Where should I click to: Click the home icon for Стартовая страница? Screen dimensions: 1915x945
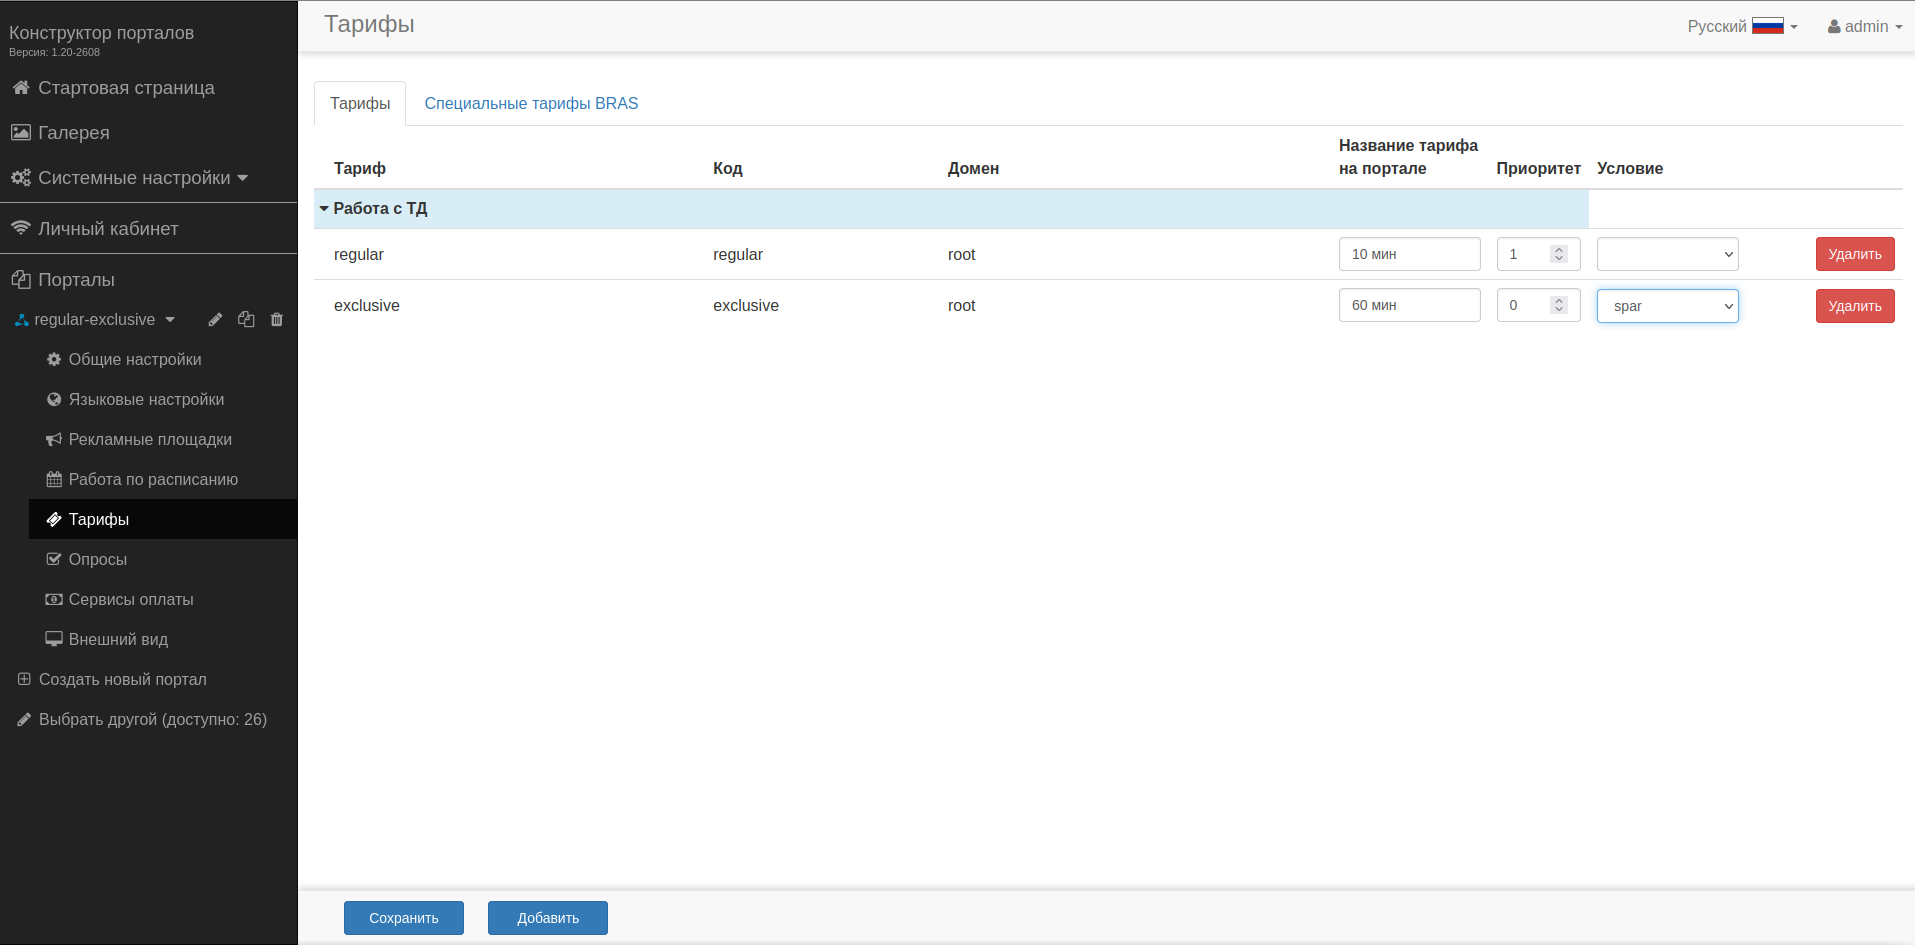pos(21,88)
